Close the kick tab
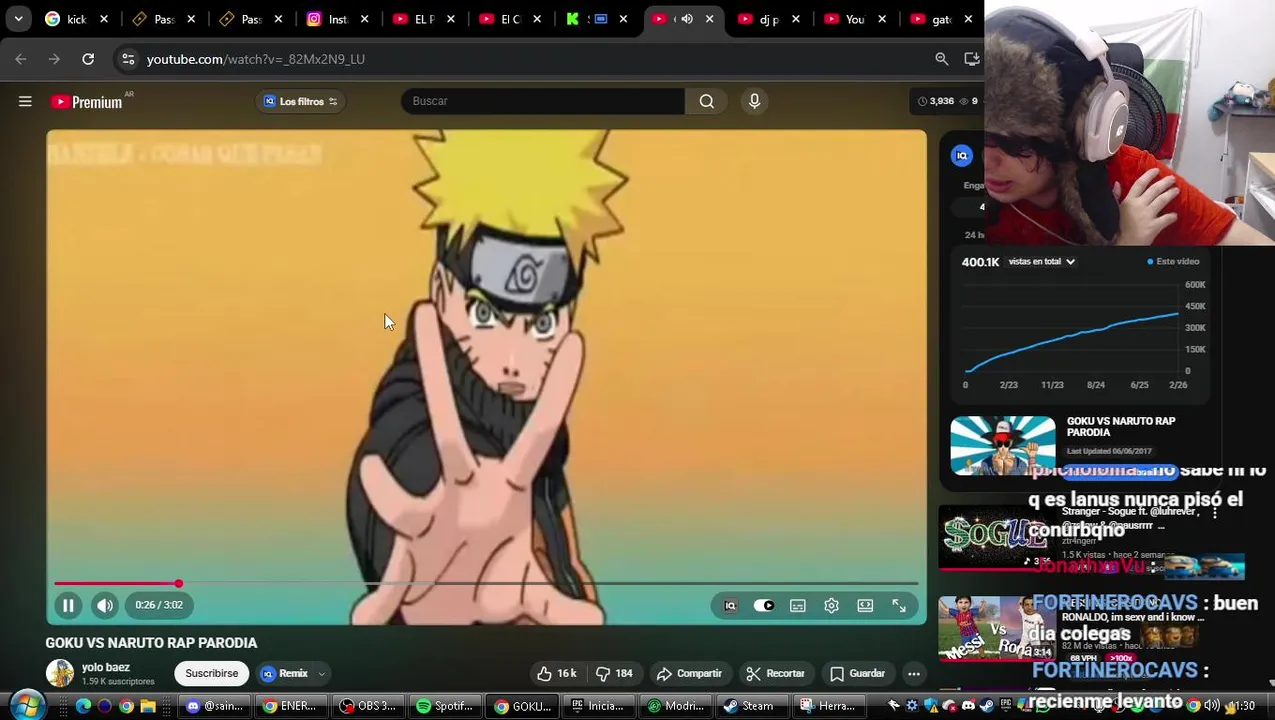Viewport: 1275px width, 720px height. coord(104,19)
